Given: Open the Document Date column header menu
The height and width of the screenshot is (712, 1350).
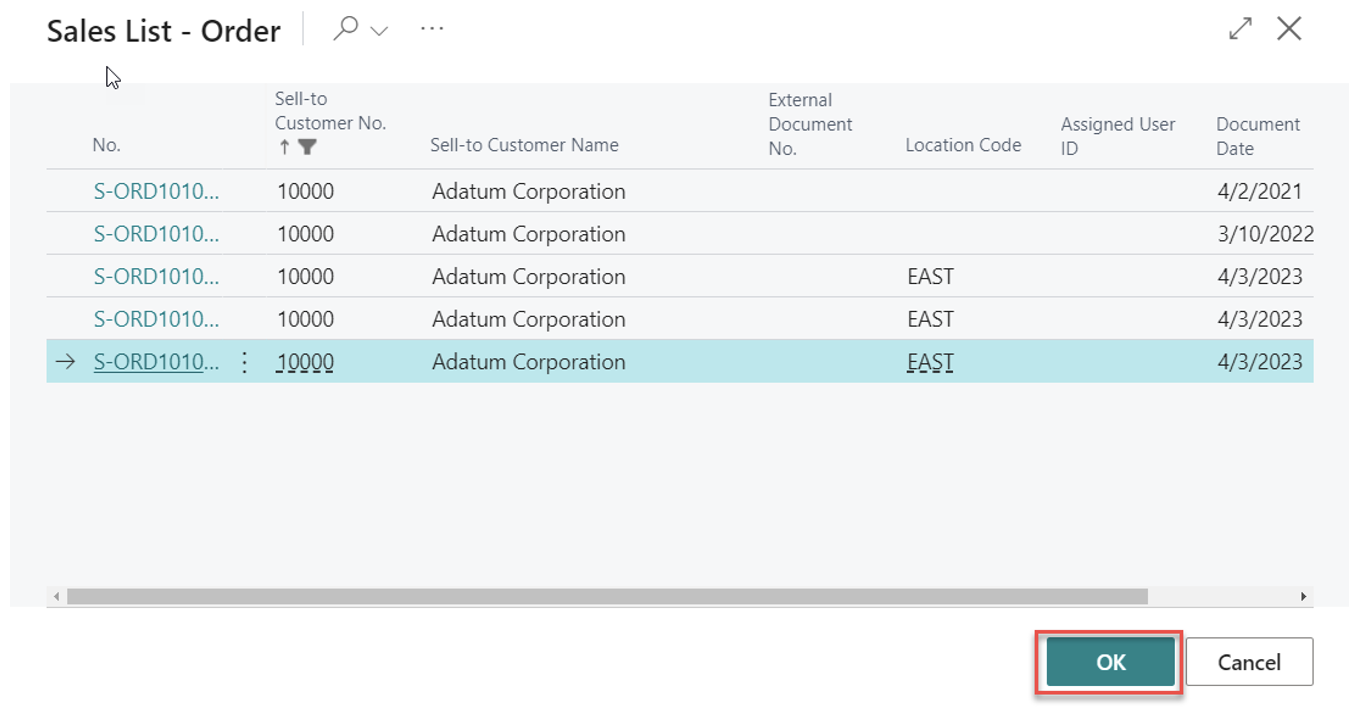Looking at the screenshot, I should pos(1258,134).
